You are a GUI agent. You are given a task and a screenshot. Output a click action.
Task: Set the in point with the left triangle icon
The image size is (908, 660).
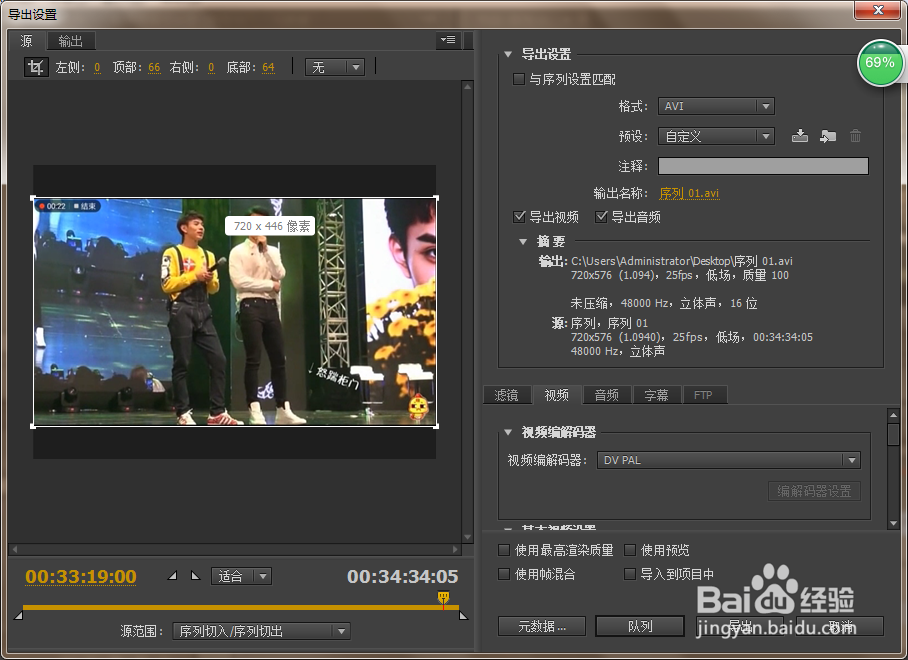[x=172, y=576]
